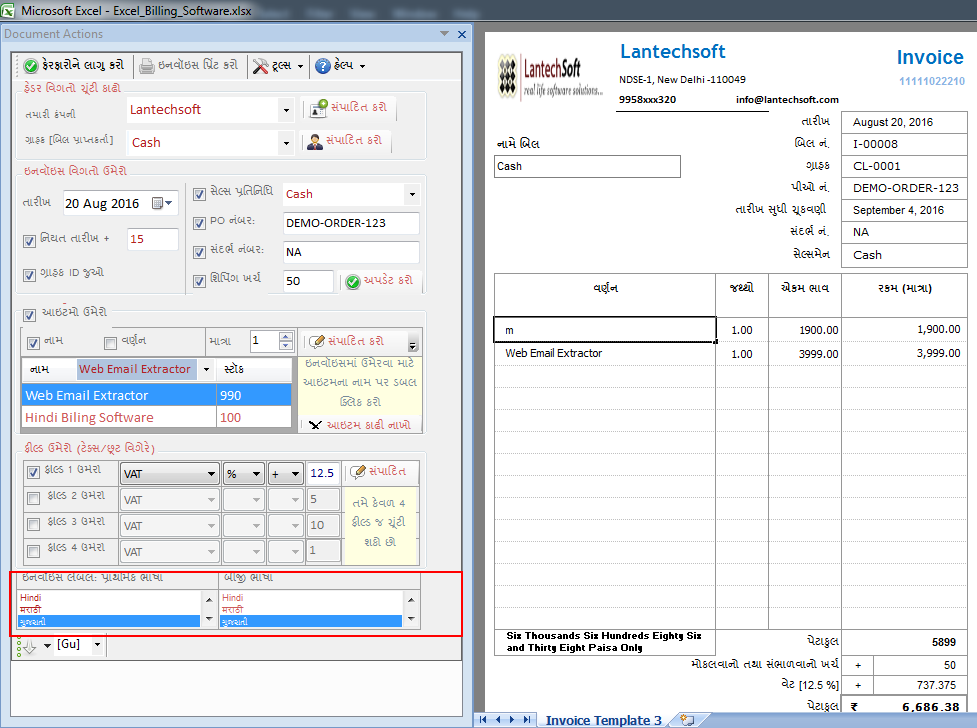Toggle the show customer ID checkbox
The width and height of the screenshot is (977, 728).
pyautogui.click(x=29, y=275)
